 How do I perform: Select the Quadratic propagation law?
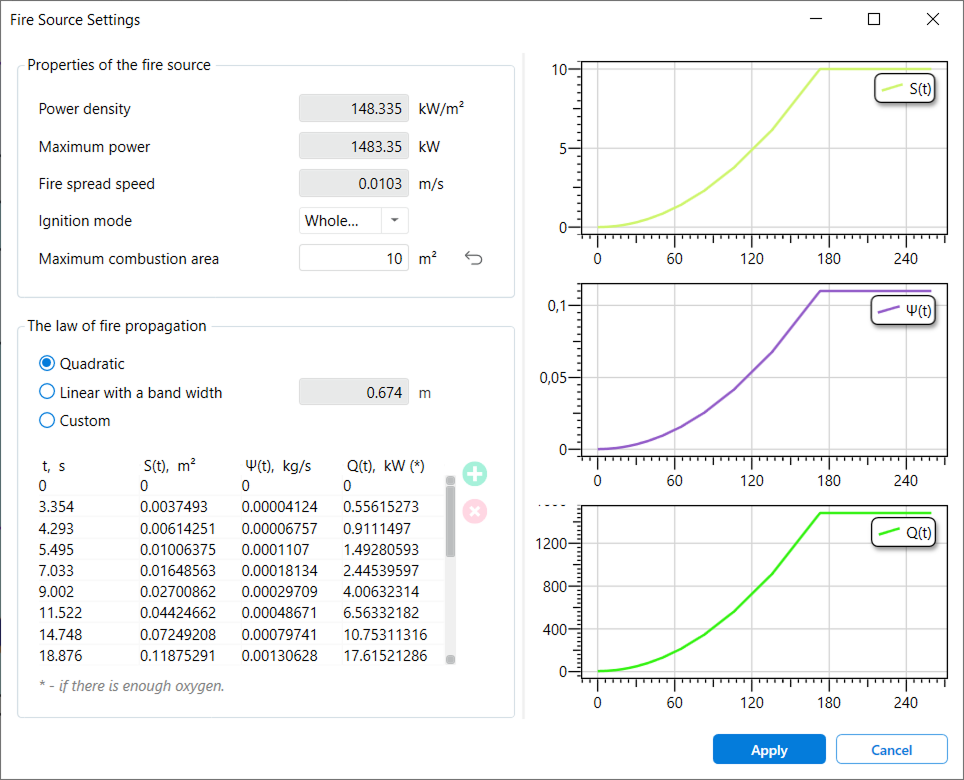(x=47, y=364)
